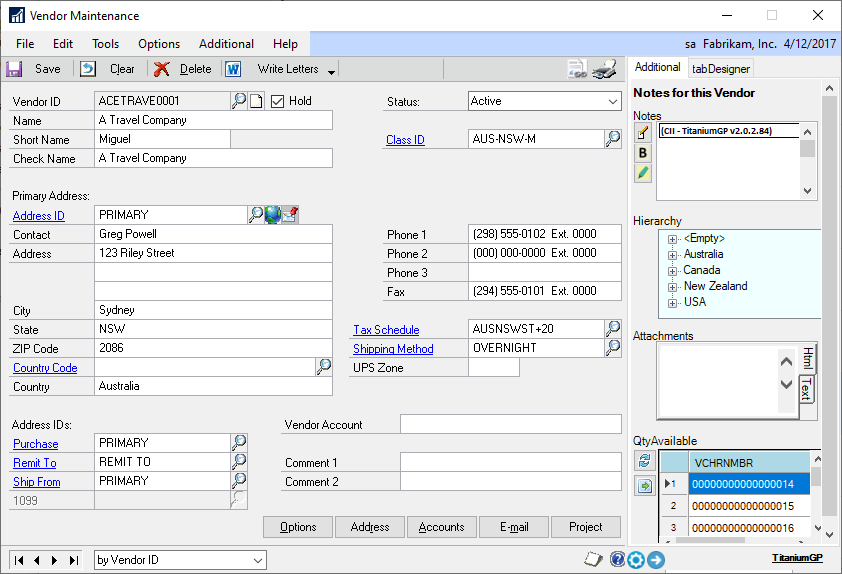Click the red X Delete icon

161,69
